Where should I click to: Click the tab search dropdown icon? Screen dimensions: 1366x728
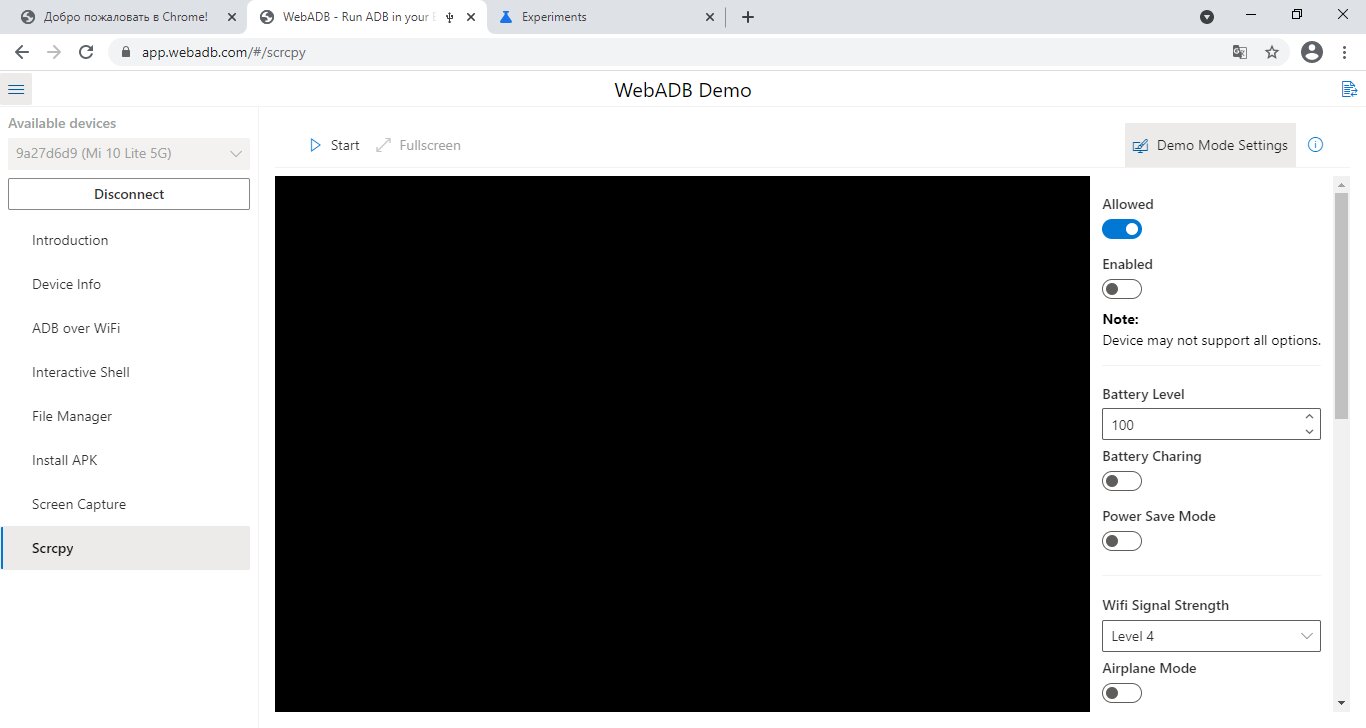[1207, 17]
